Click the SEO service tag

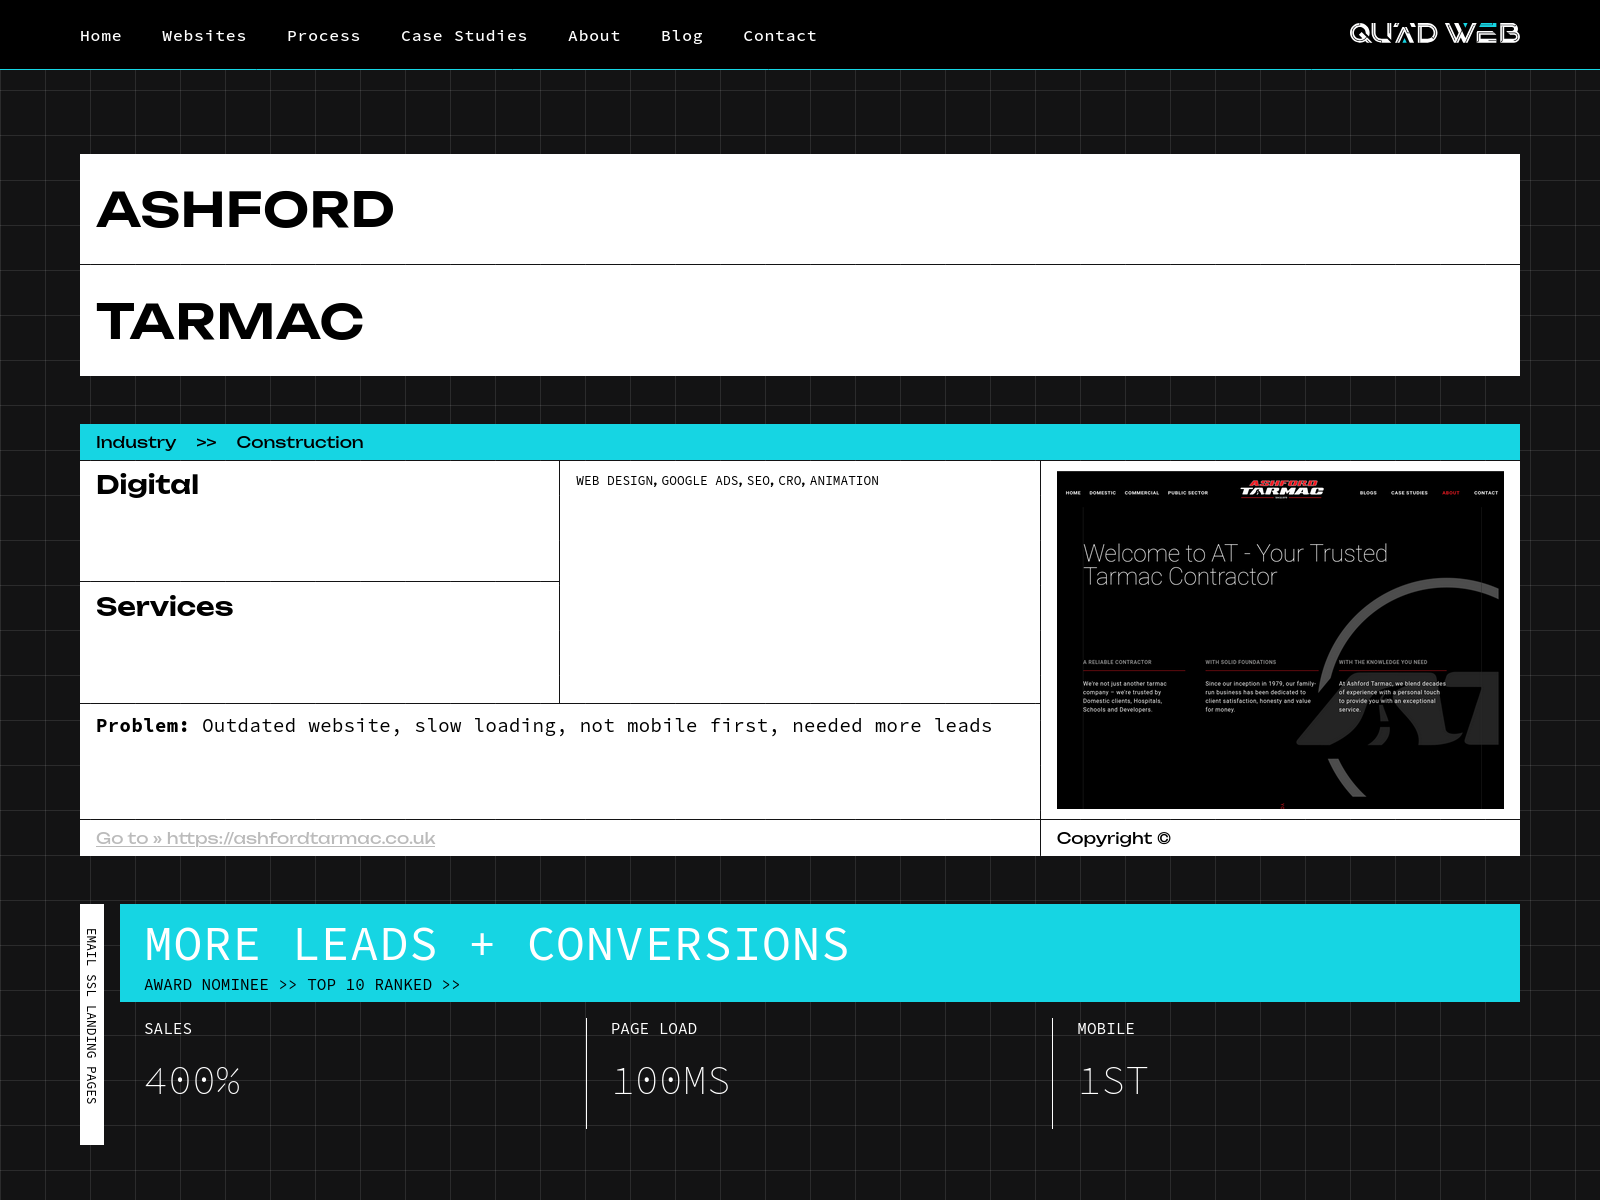[x=759, y=481]
